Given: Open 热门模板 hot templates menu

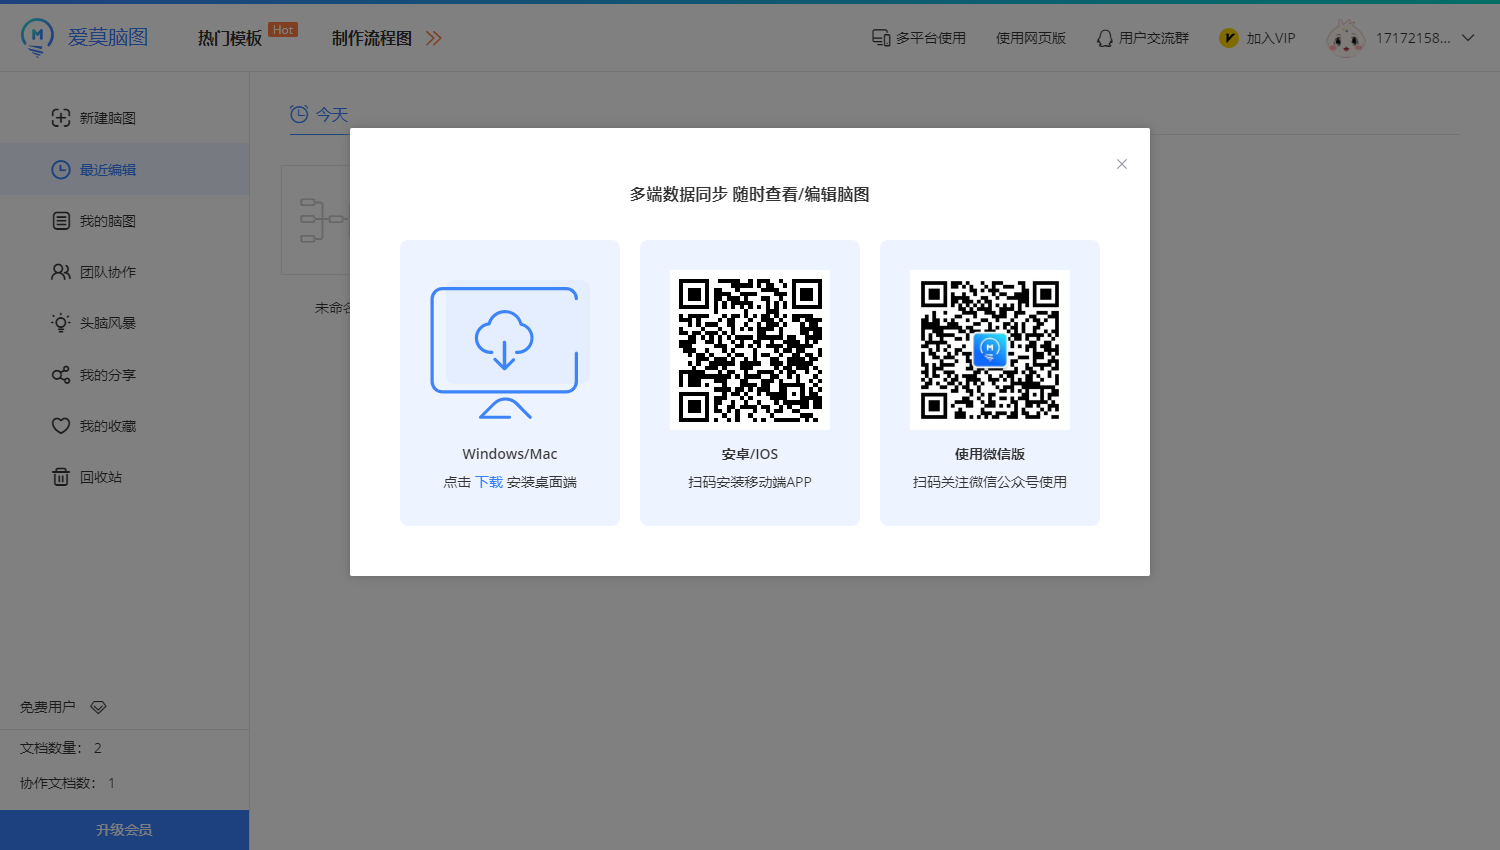Looking at the screenshot, I should pos(230,38).
